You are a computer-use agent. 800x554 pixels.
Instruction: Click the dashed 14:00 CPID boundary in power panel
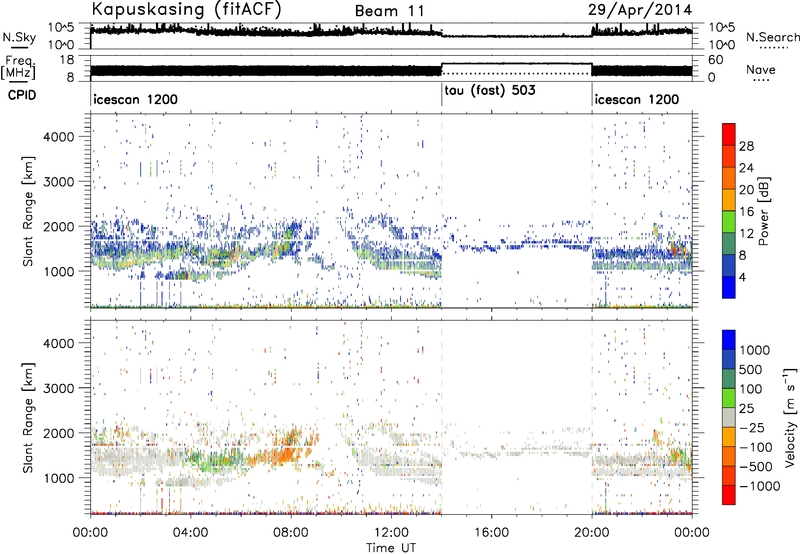(442, 211)
